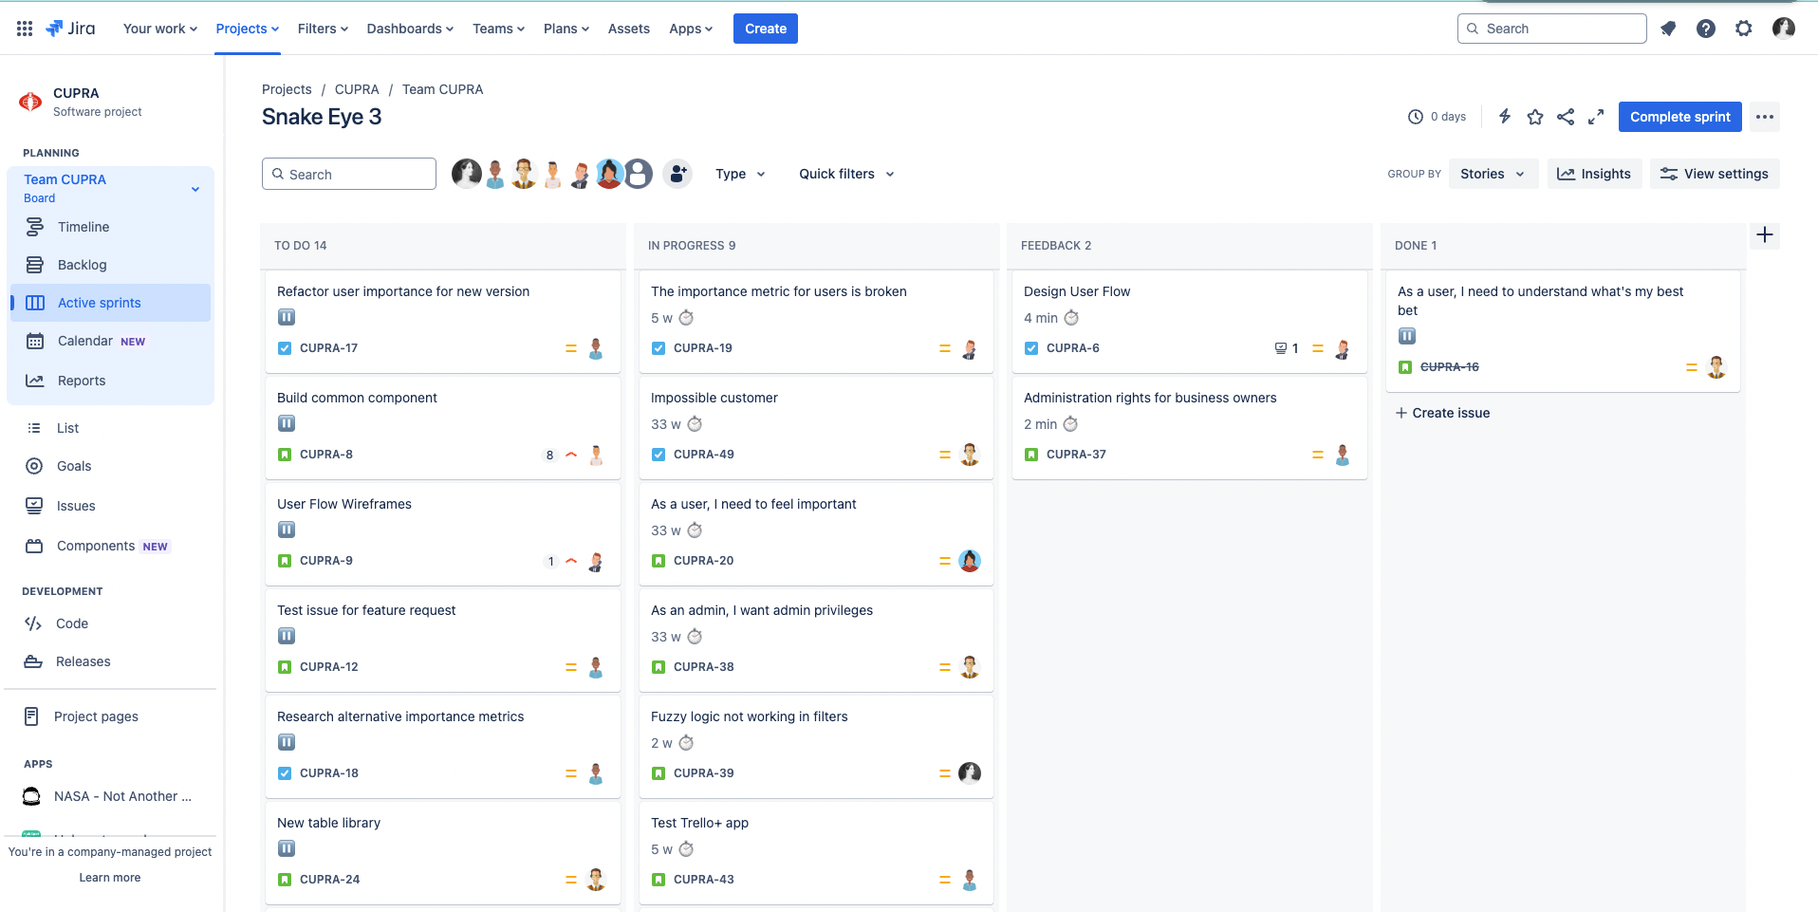Open the board more actions ellipsis

[1765, 117]
